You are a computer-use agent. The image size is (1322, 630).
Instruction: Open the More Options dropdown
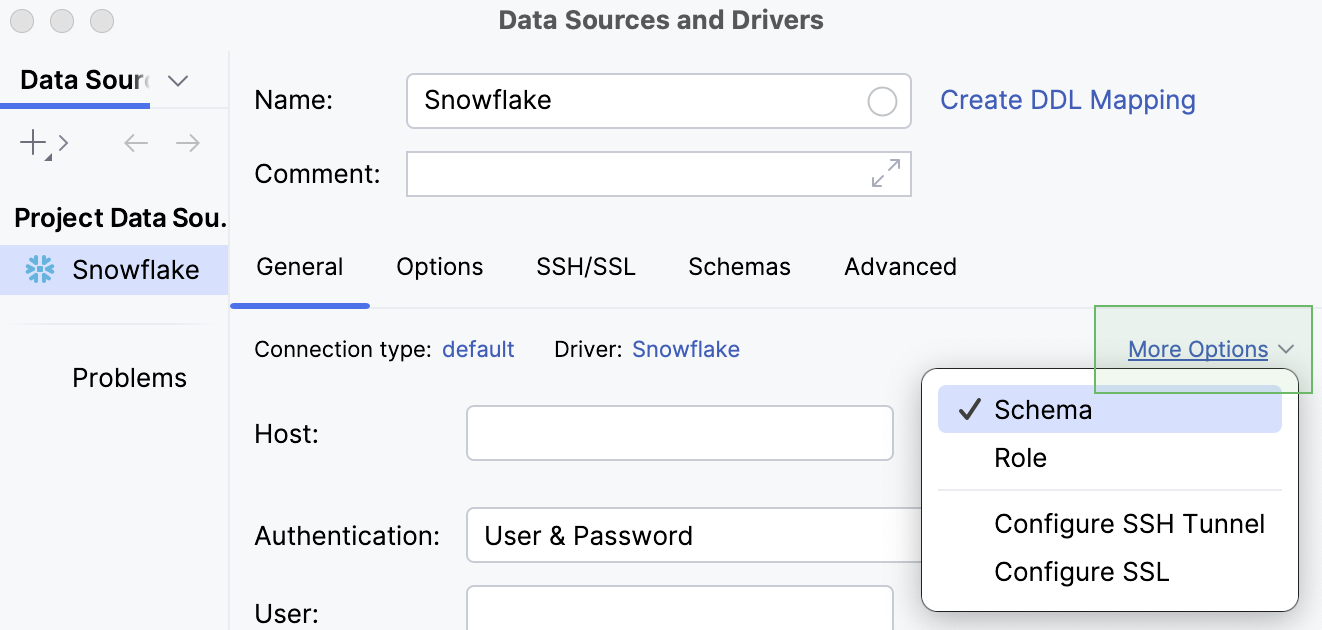pyautogui.click(x=1210, y=350)
